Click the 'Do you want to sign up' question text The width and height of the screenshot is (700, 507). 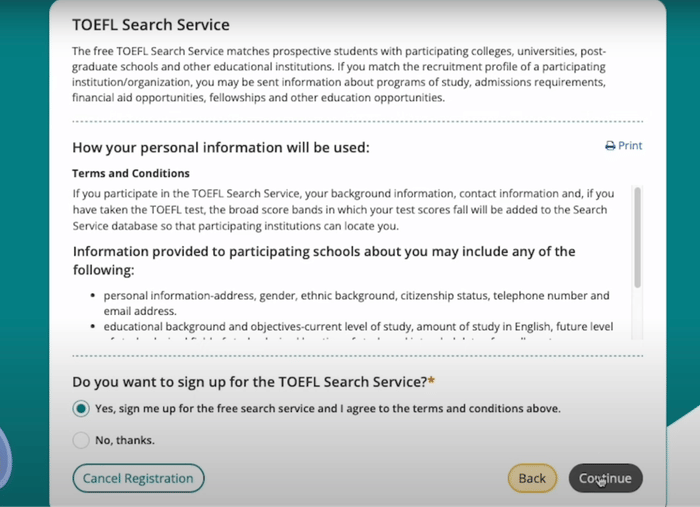tap(250, 382)
